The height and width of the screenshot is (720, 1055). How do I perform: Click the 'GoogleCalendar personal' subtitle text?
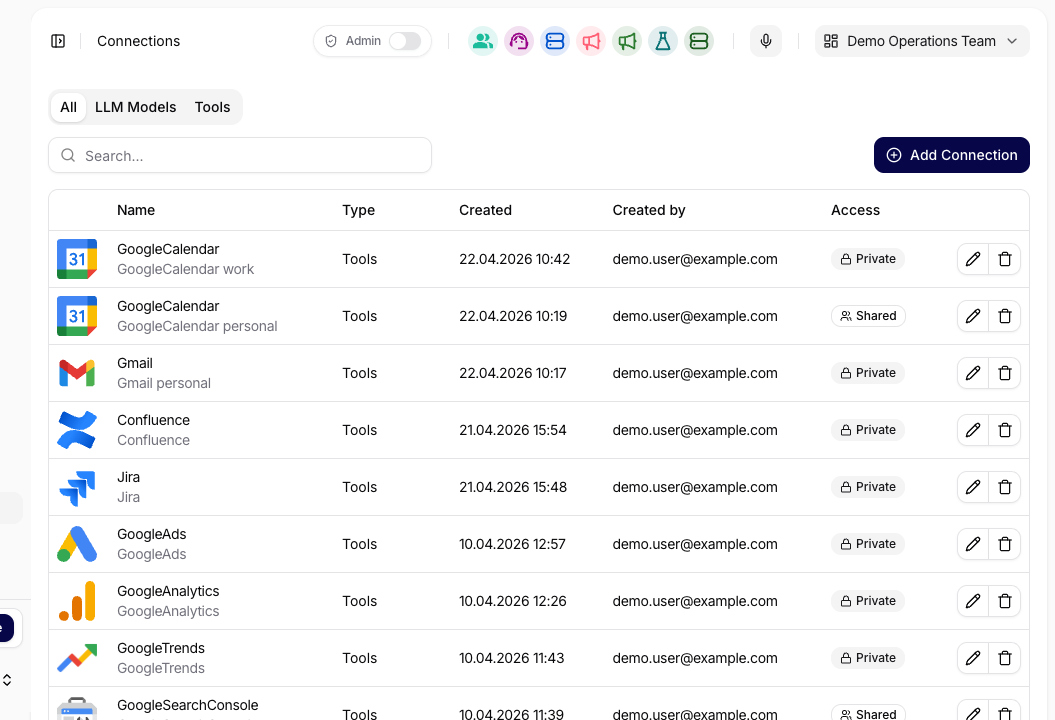click(197, 326)
